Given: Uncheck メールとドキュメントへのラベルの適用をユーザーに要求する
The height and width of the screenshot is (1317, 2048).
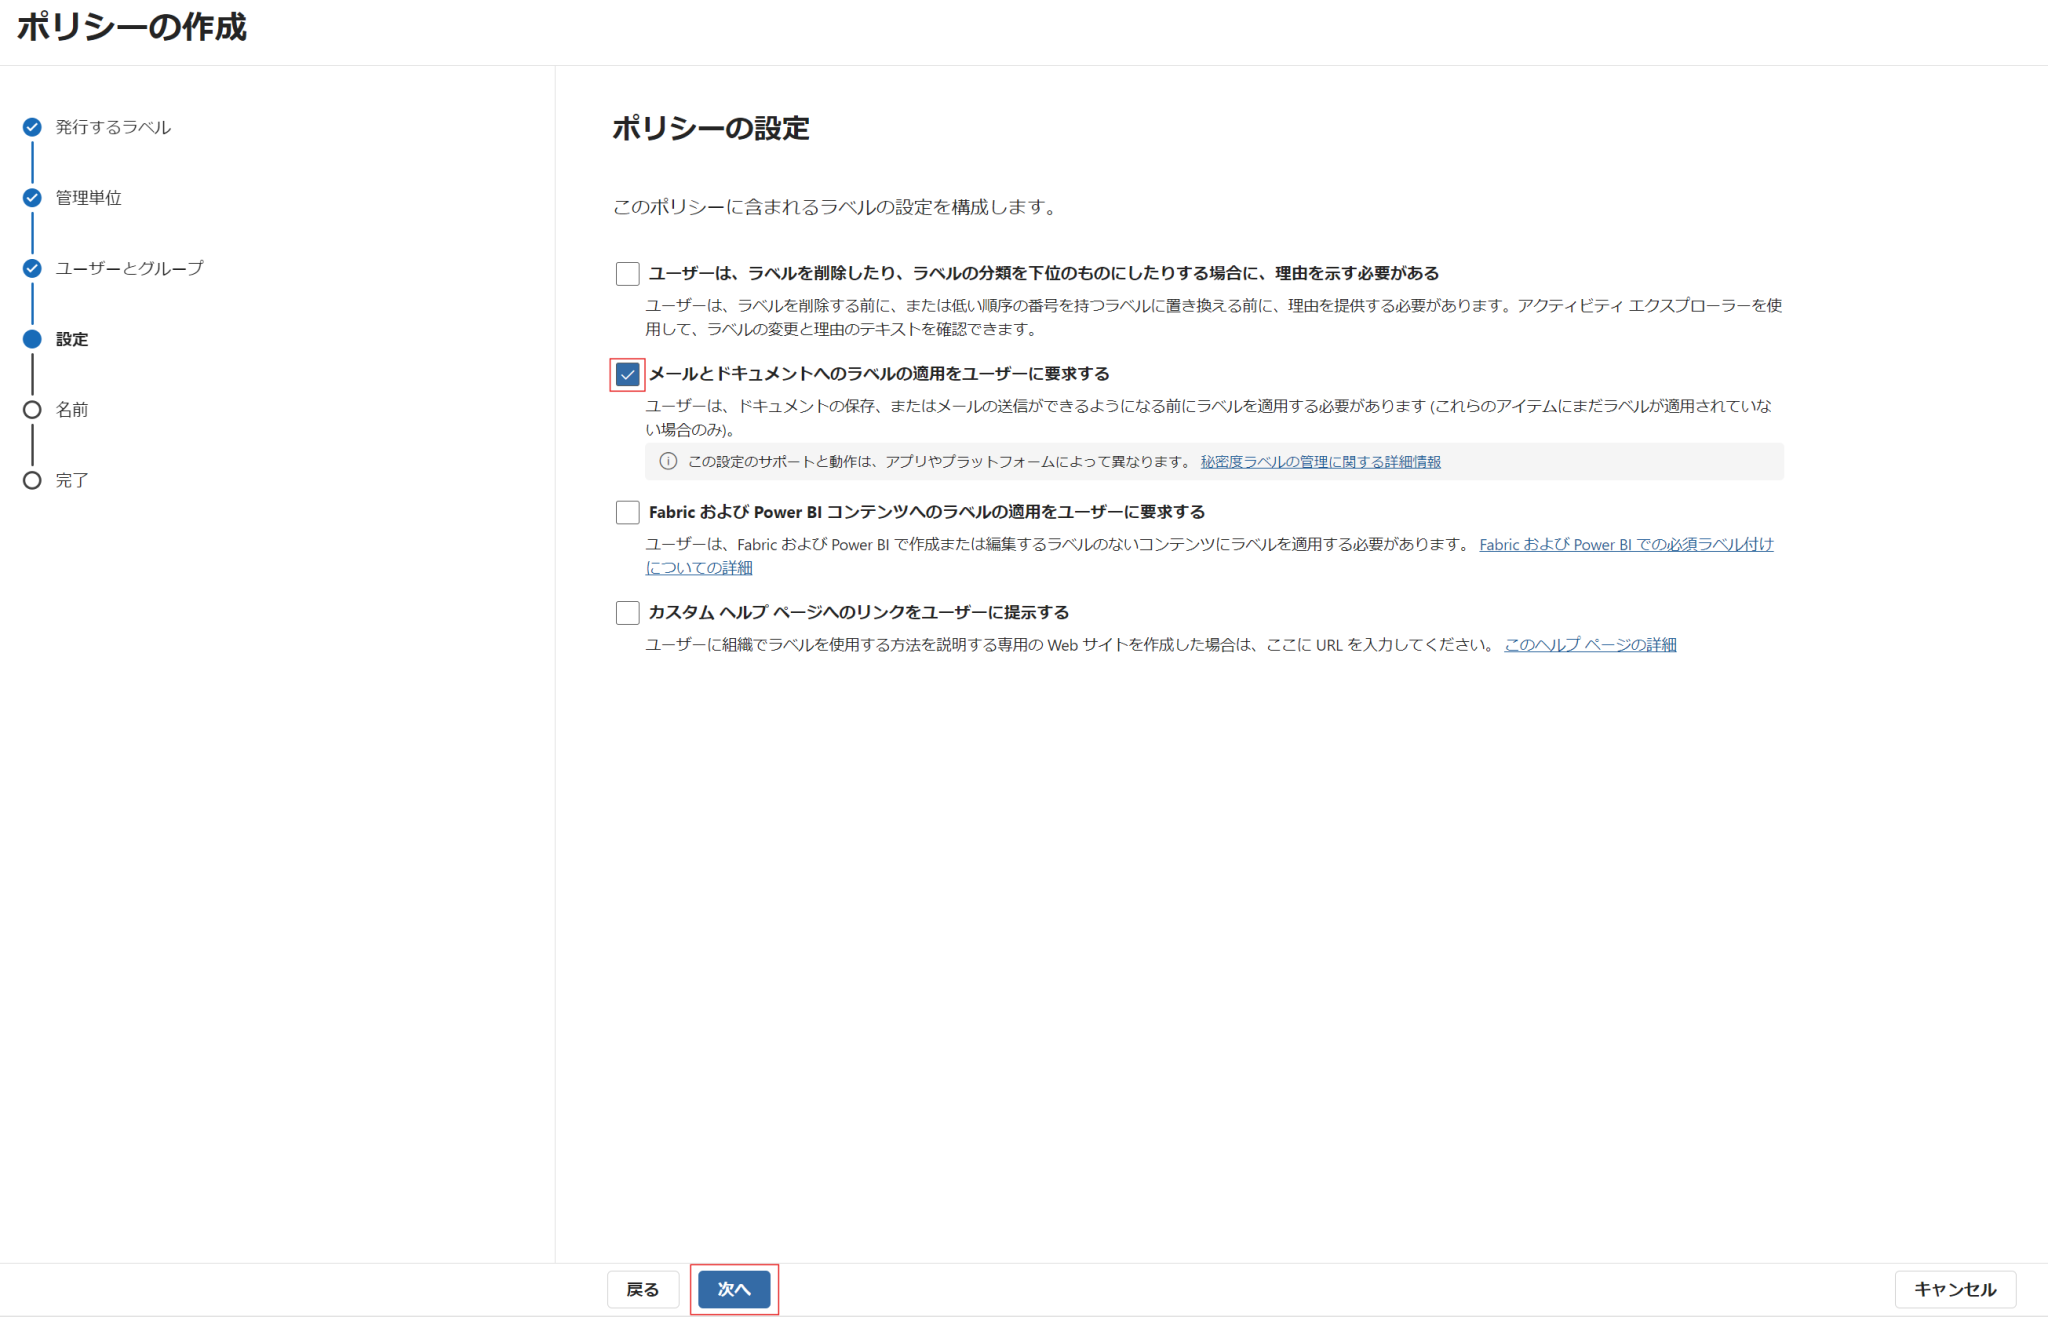Looking at the screenshot, I should click(x=626, y=374).
